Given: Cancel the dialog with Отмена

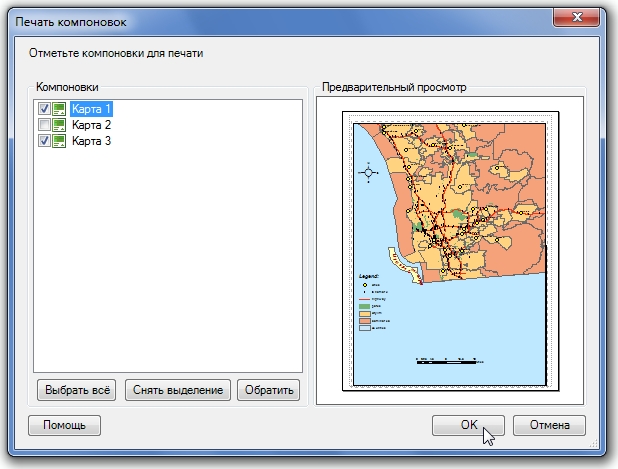Looking at the screenshot, I should pyautogui.click(x=549, y=425).
